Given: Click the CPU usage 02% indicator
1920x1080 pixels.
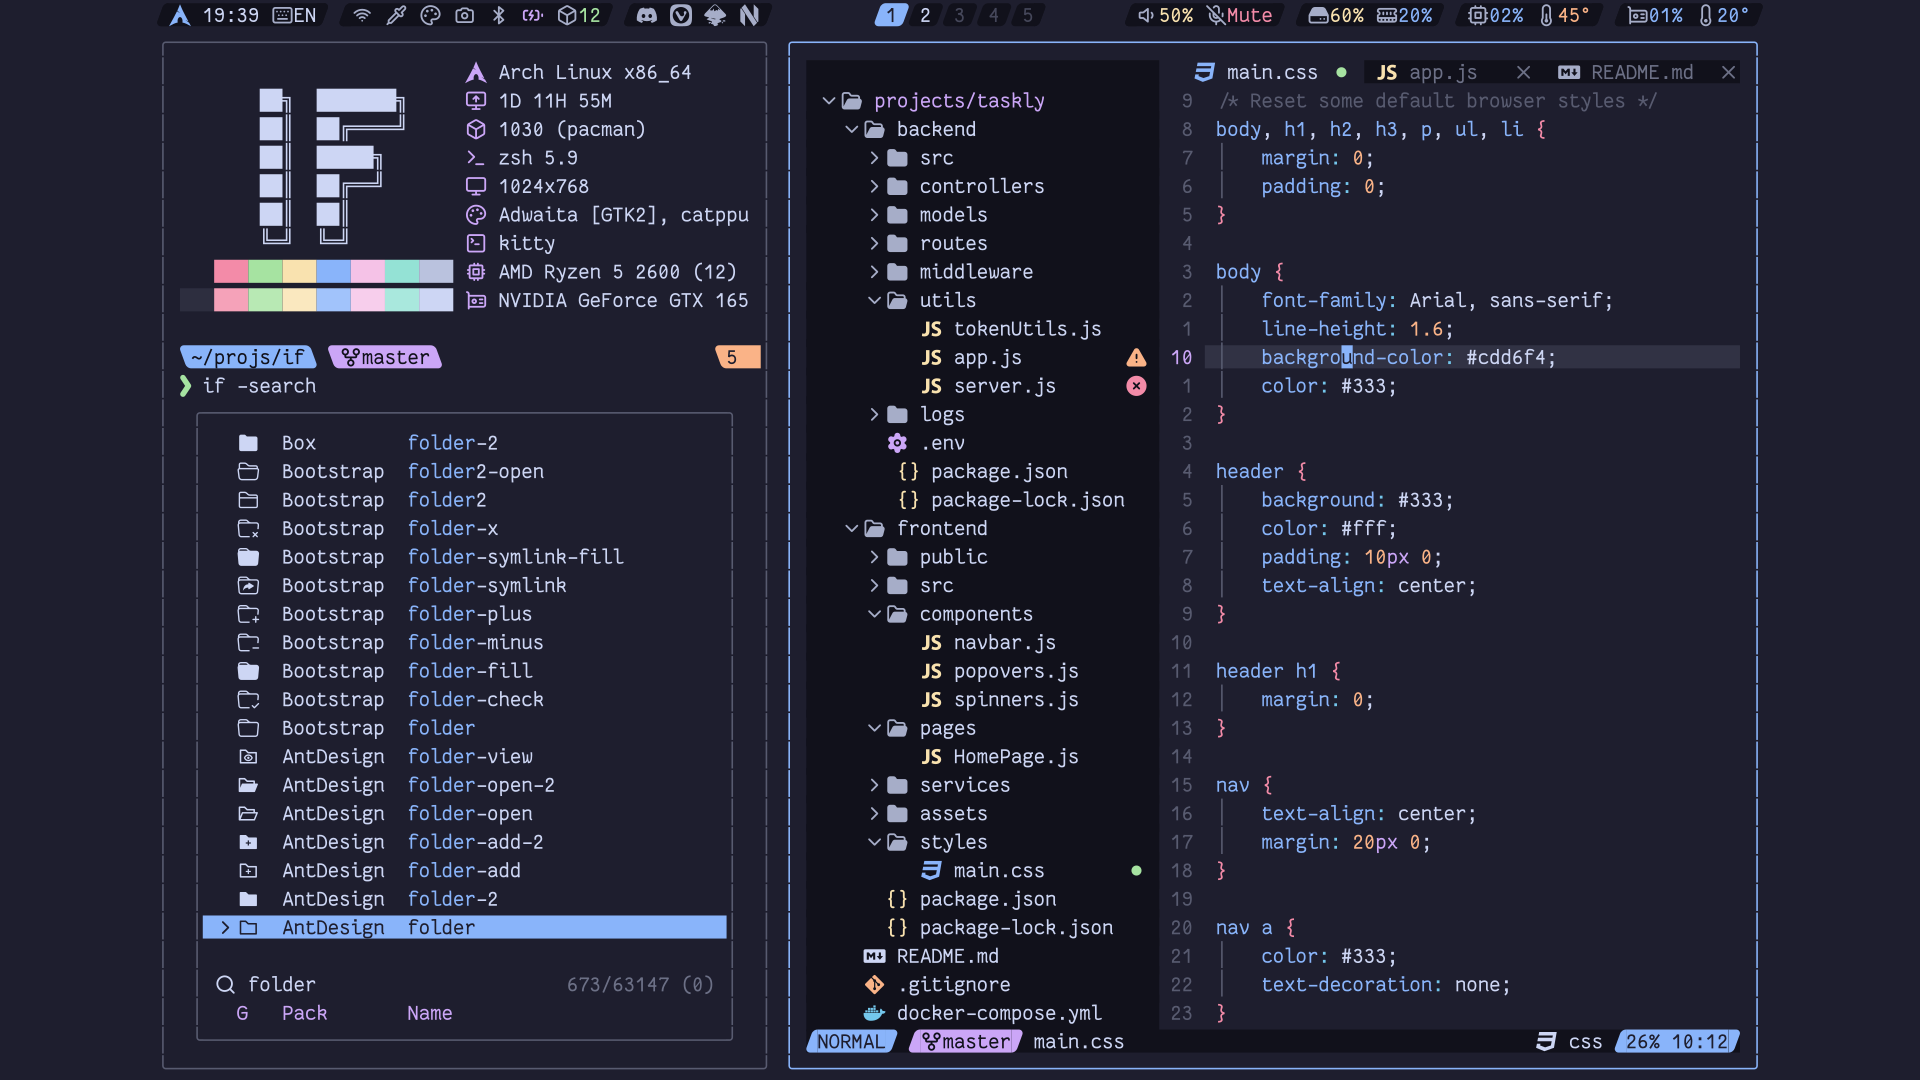Looking at the screenshot, I should pos(1496,15).
